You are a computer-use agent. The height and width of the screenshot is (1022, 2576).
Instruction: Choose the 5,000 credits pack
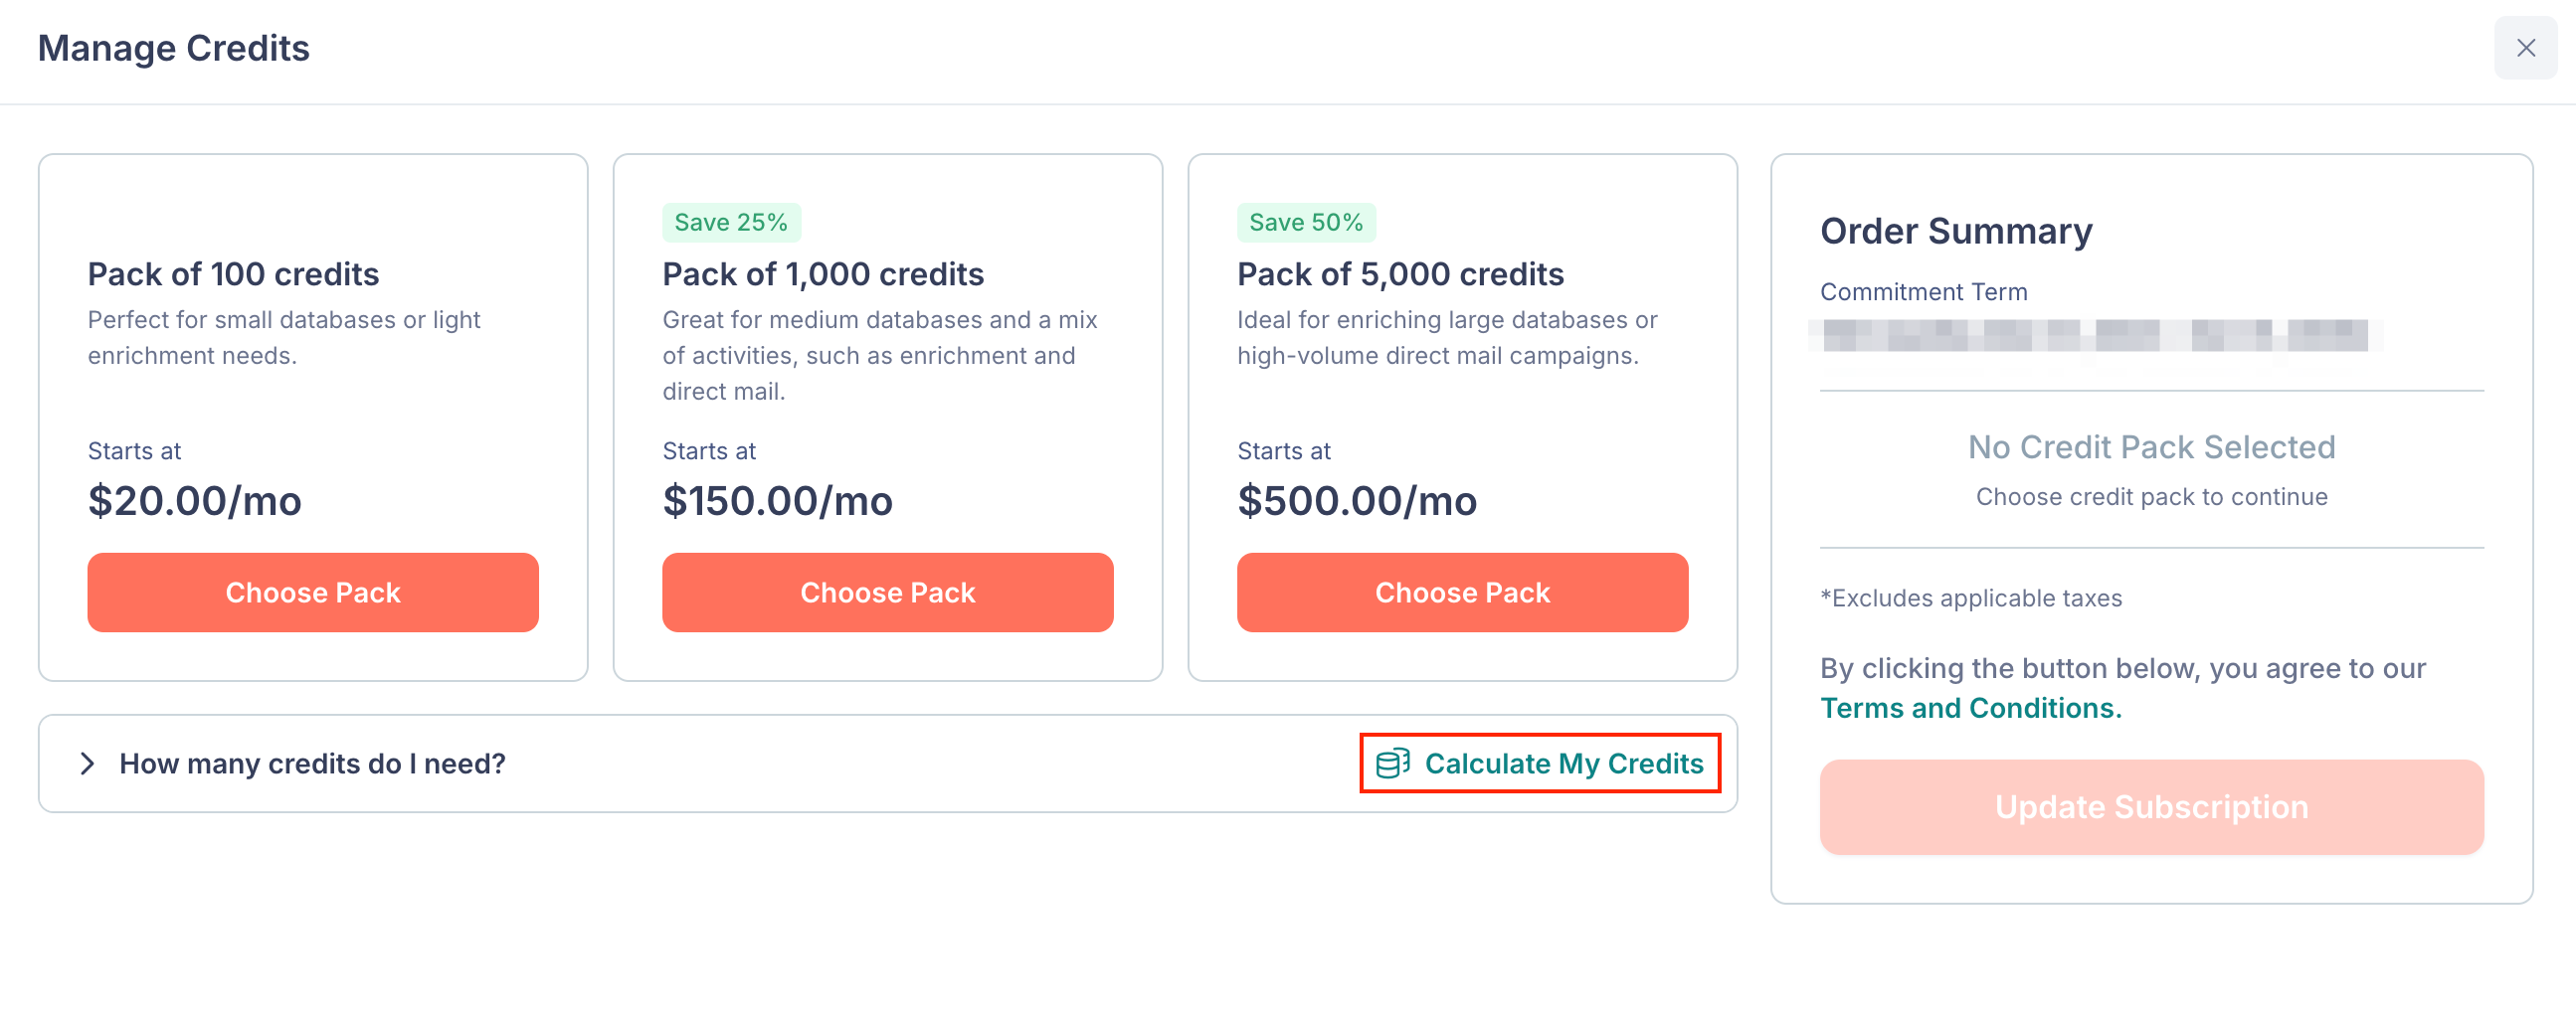point(1462,592)
